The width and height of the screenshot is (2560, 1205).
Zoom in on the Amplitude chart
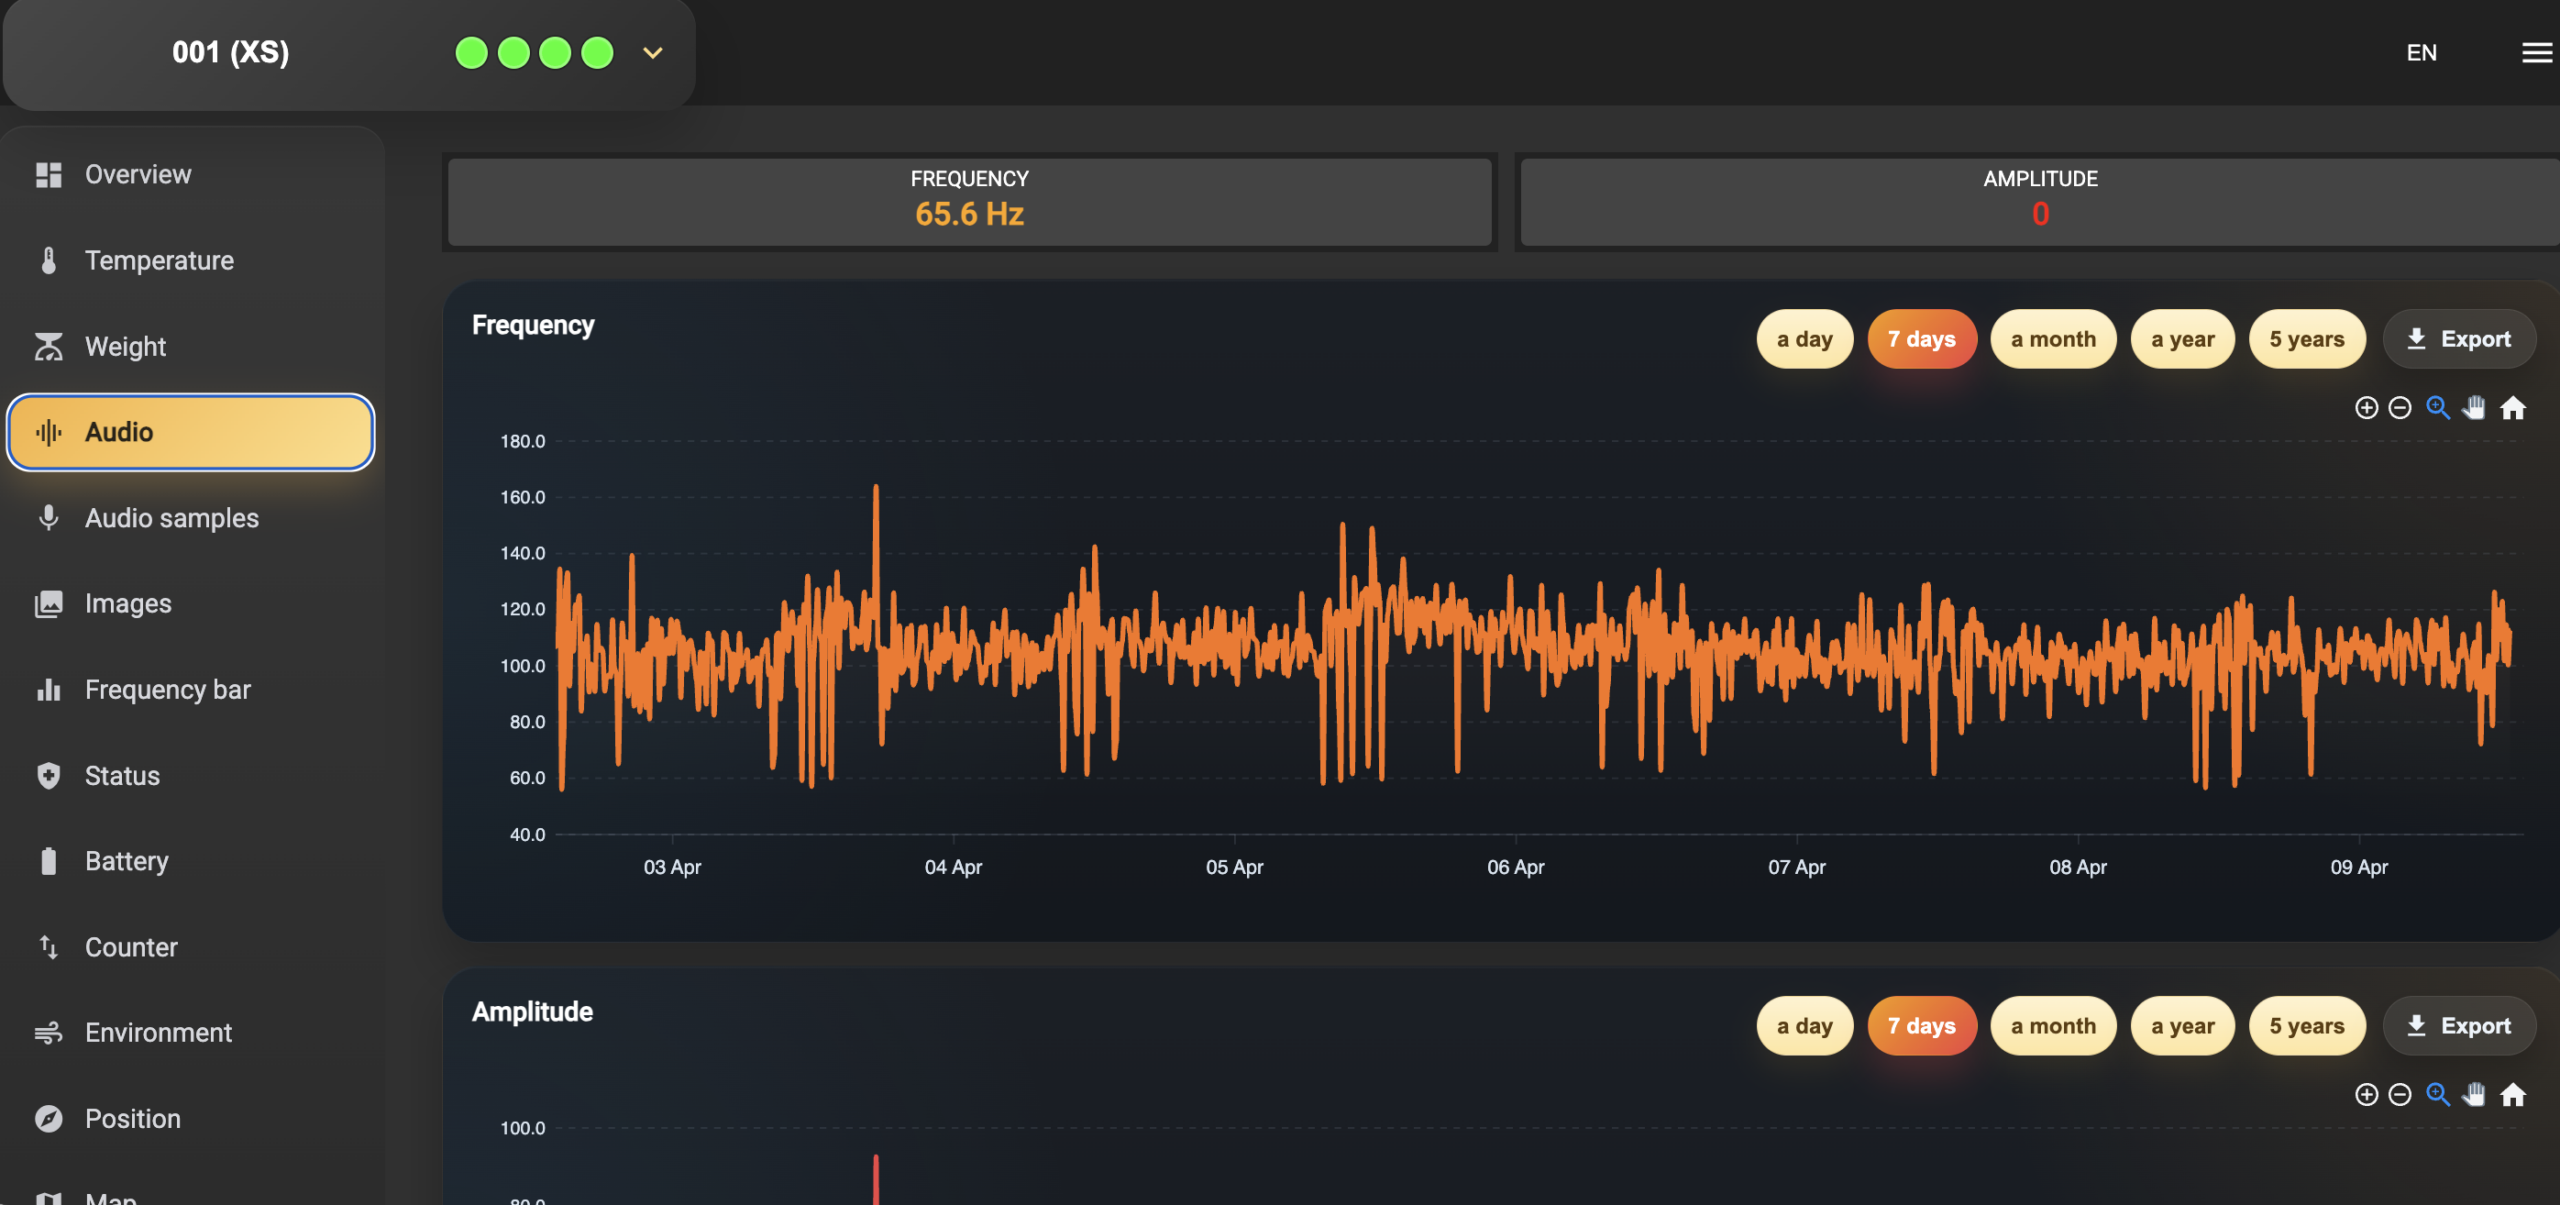[2366, 1095]
